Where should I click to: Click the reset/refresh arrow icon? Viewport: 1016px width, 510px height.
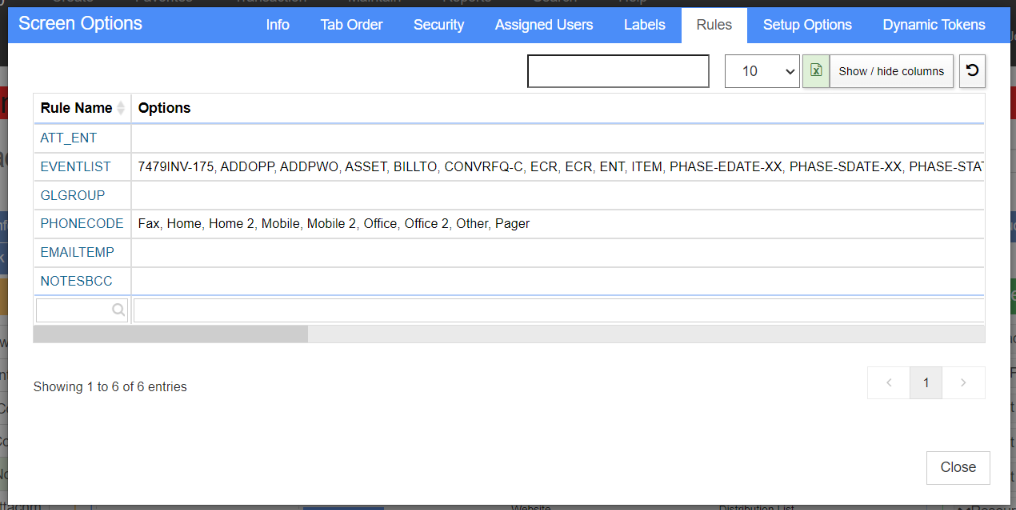tap(972, 71)
